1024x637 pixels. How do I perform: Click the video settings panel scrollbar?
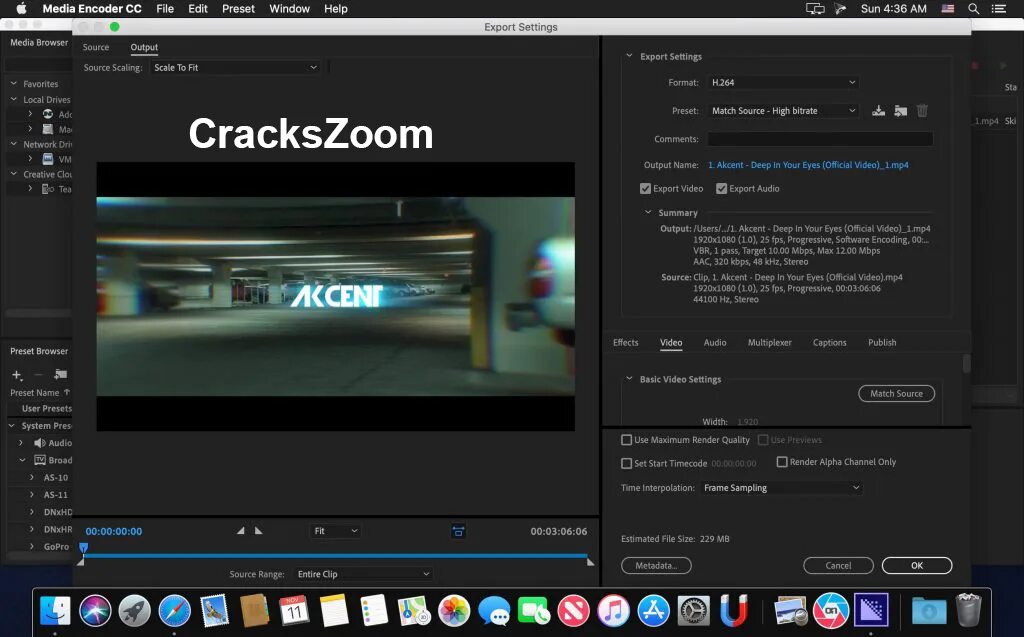pos(966,363)
